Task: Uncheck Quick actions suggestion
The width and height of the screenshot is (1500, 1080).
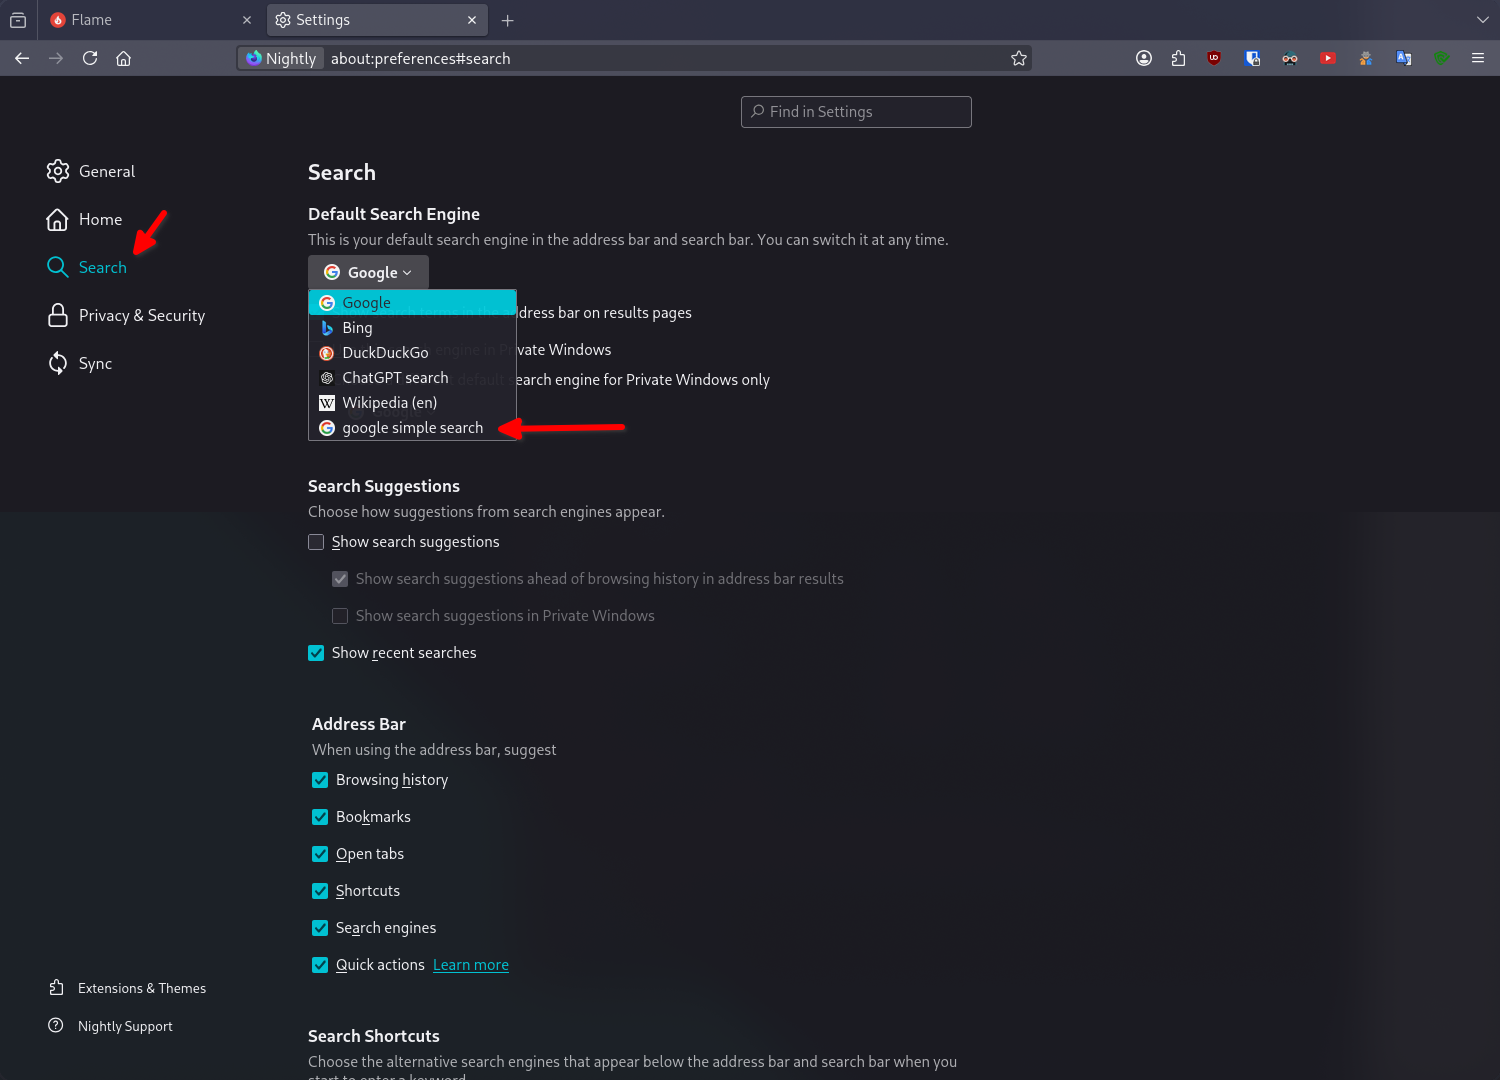Action: click(320, 965)
